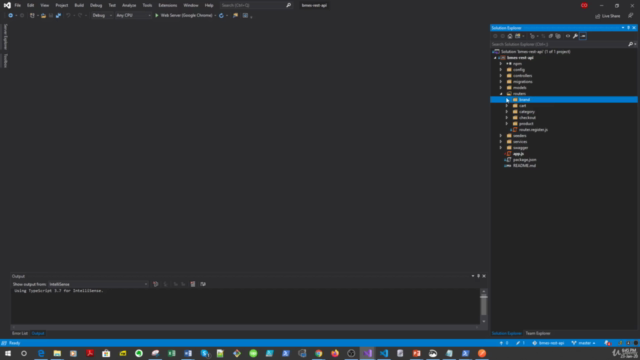This screenshot has height=360, width=640.
Task: Click the master branch in status bar
Action: pyautogui.click(x=584, y=343)
